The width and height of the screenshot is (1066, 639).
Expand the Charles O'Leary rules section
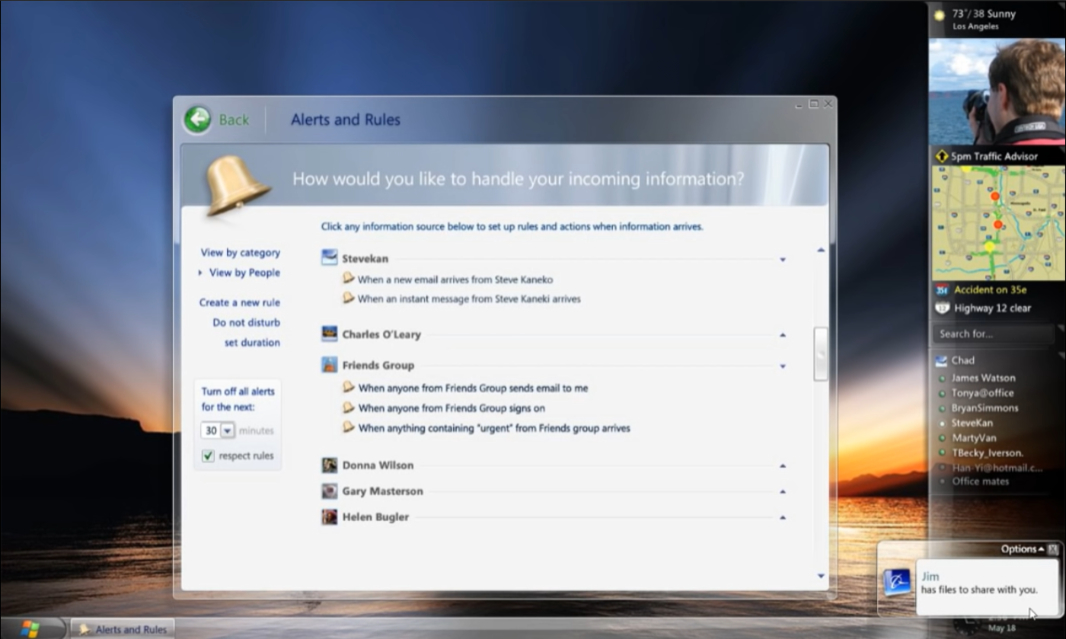[782, 335]
